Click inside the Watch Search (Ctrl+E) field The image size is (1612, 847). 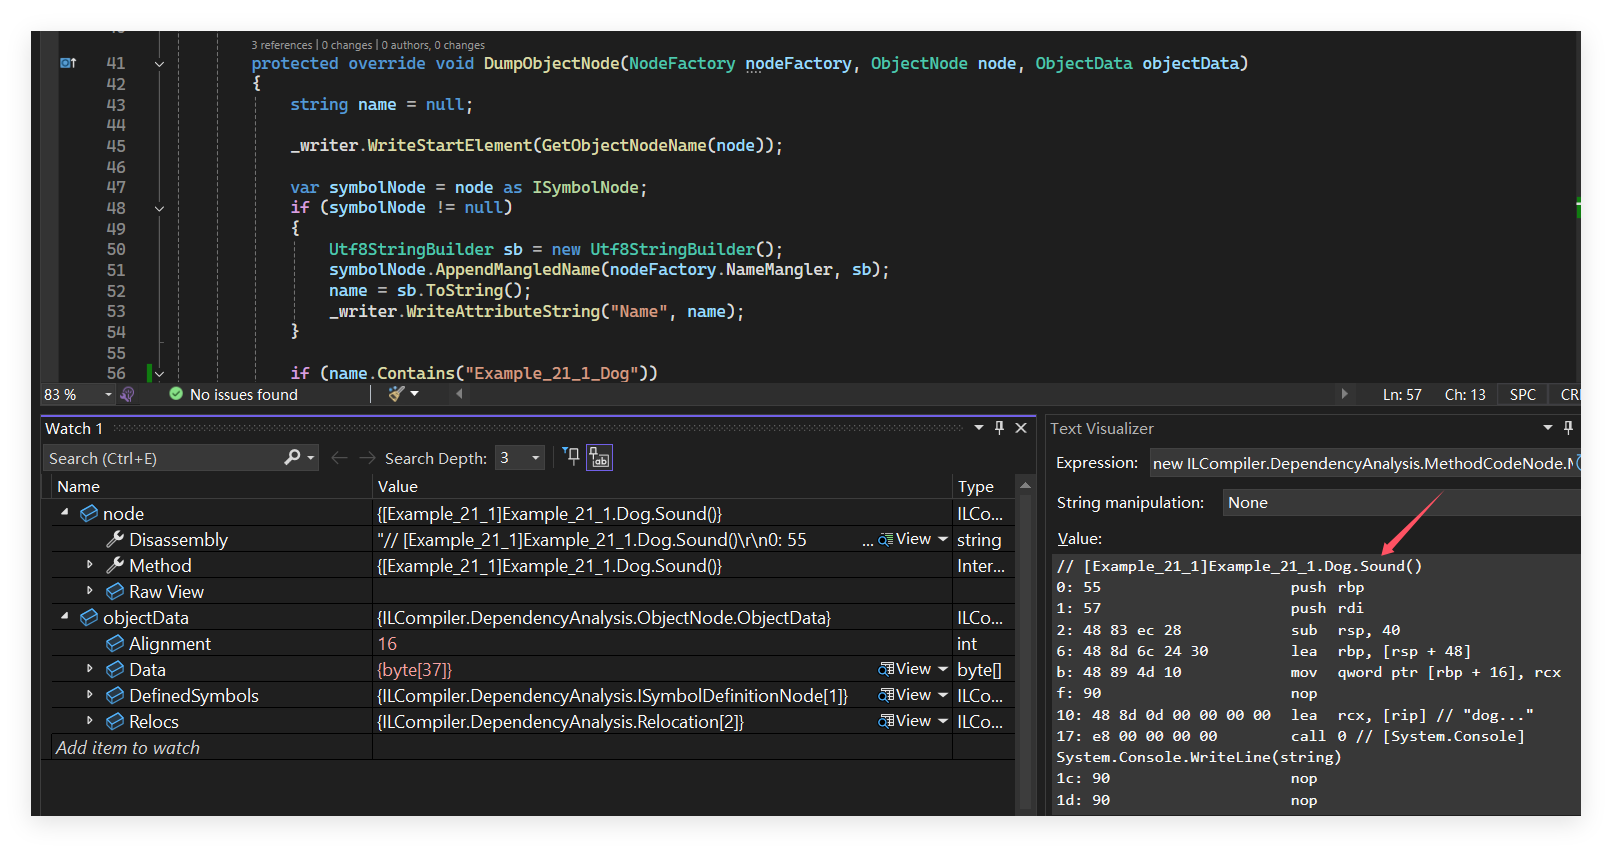click(165, 458)
